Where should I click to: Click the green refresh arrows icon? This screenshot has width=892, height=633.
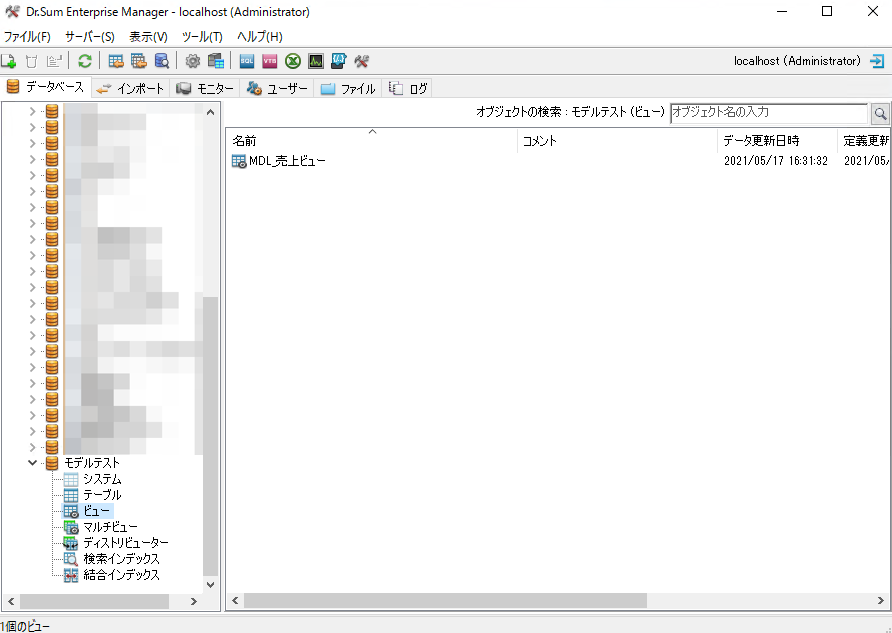pos(85,61)
